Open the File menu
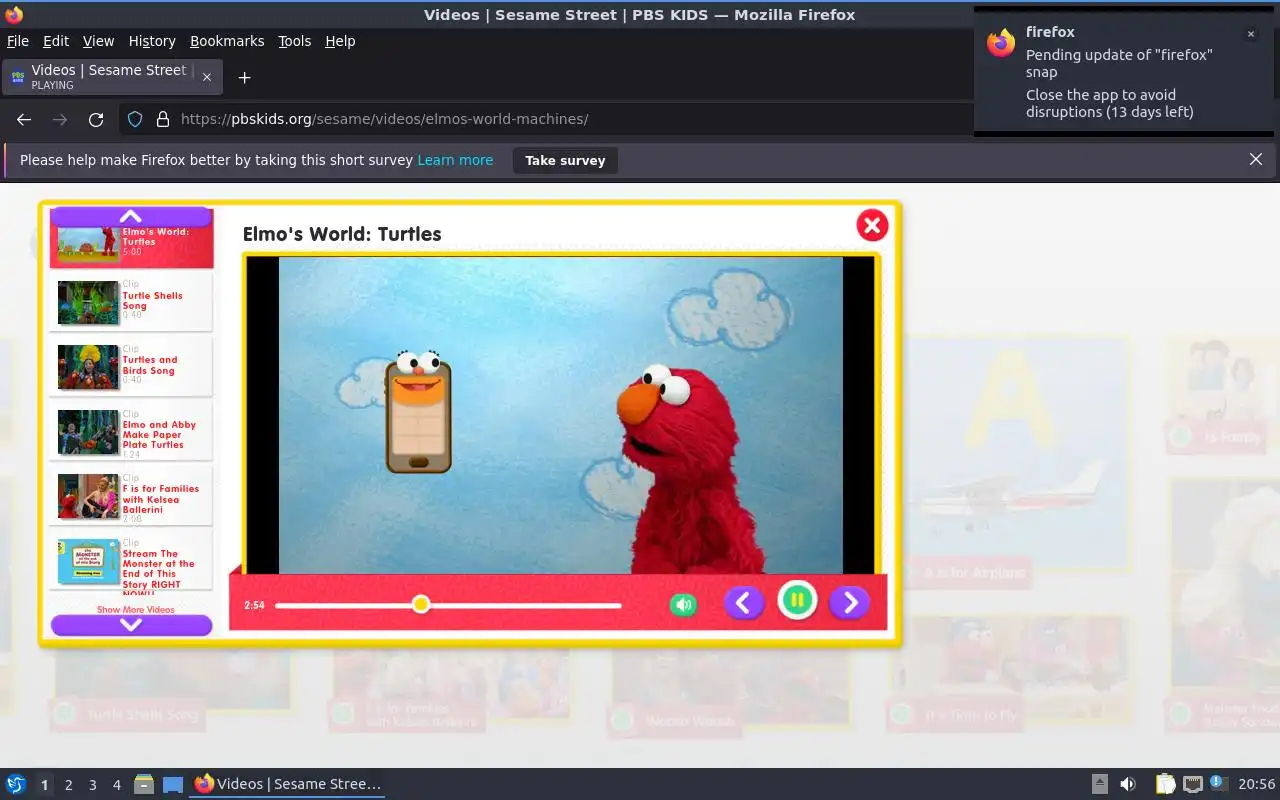1280x800 pixels. coord(18,41)
